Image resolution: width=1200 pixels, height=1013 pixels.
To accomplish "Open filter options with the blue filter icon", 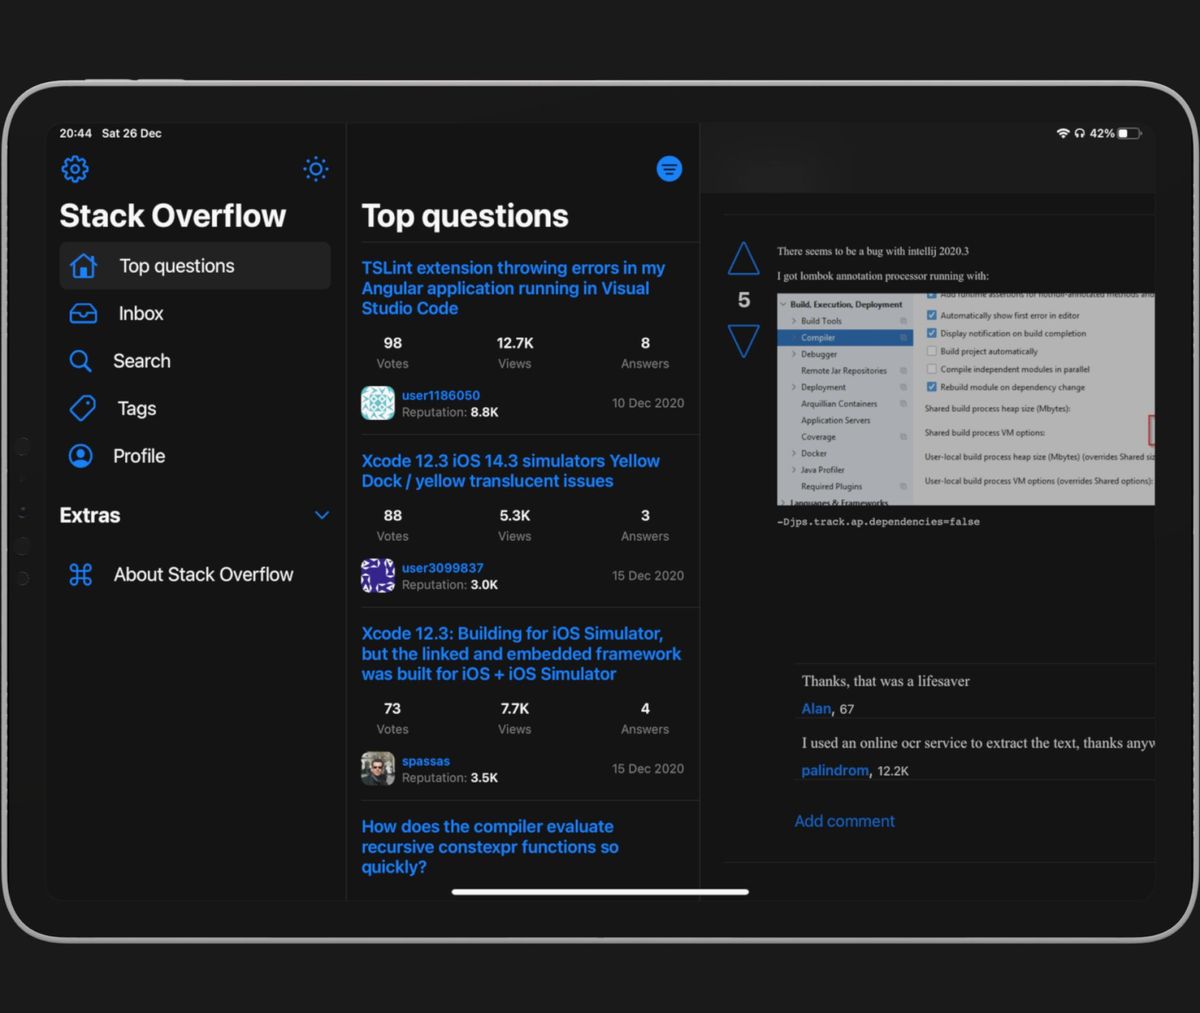I will (x=669, y=168).
